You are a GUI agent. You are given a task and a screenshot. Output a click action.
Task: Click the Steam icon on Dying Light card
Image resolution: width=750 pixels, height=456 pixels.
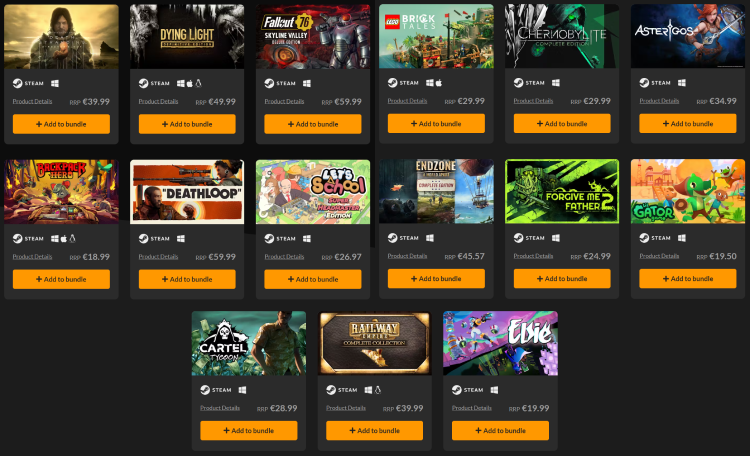tap(143, 83)
